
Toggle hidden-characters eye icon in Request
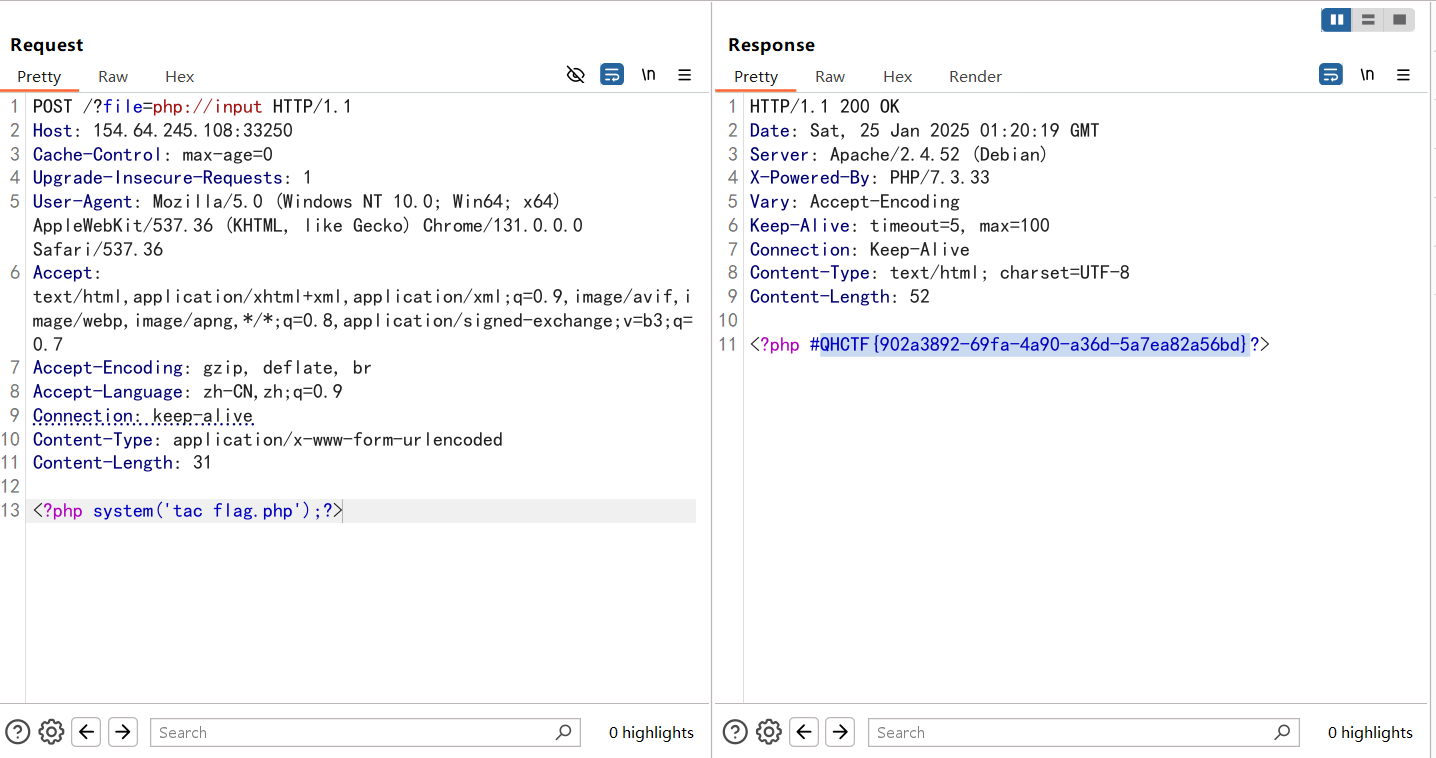(x=575, y=74)
